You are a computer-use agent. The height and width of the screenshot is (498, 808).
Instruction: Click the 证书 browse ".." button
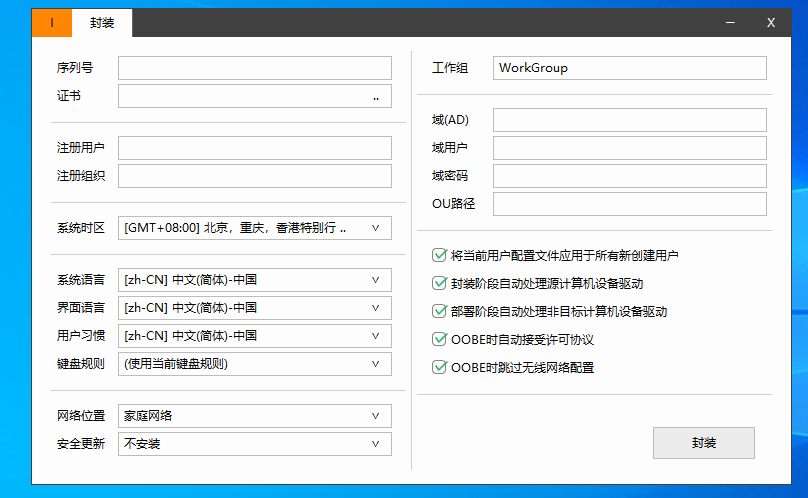click(x=376, y=97)
